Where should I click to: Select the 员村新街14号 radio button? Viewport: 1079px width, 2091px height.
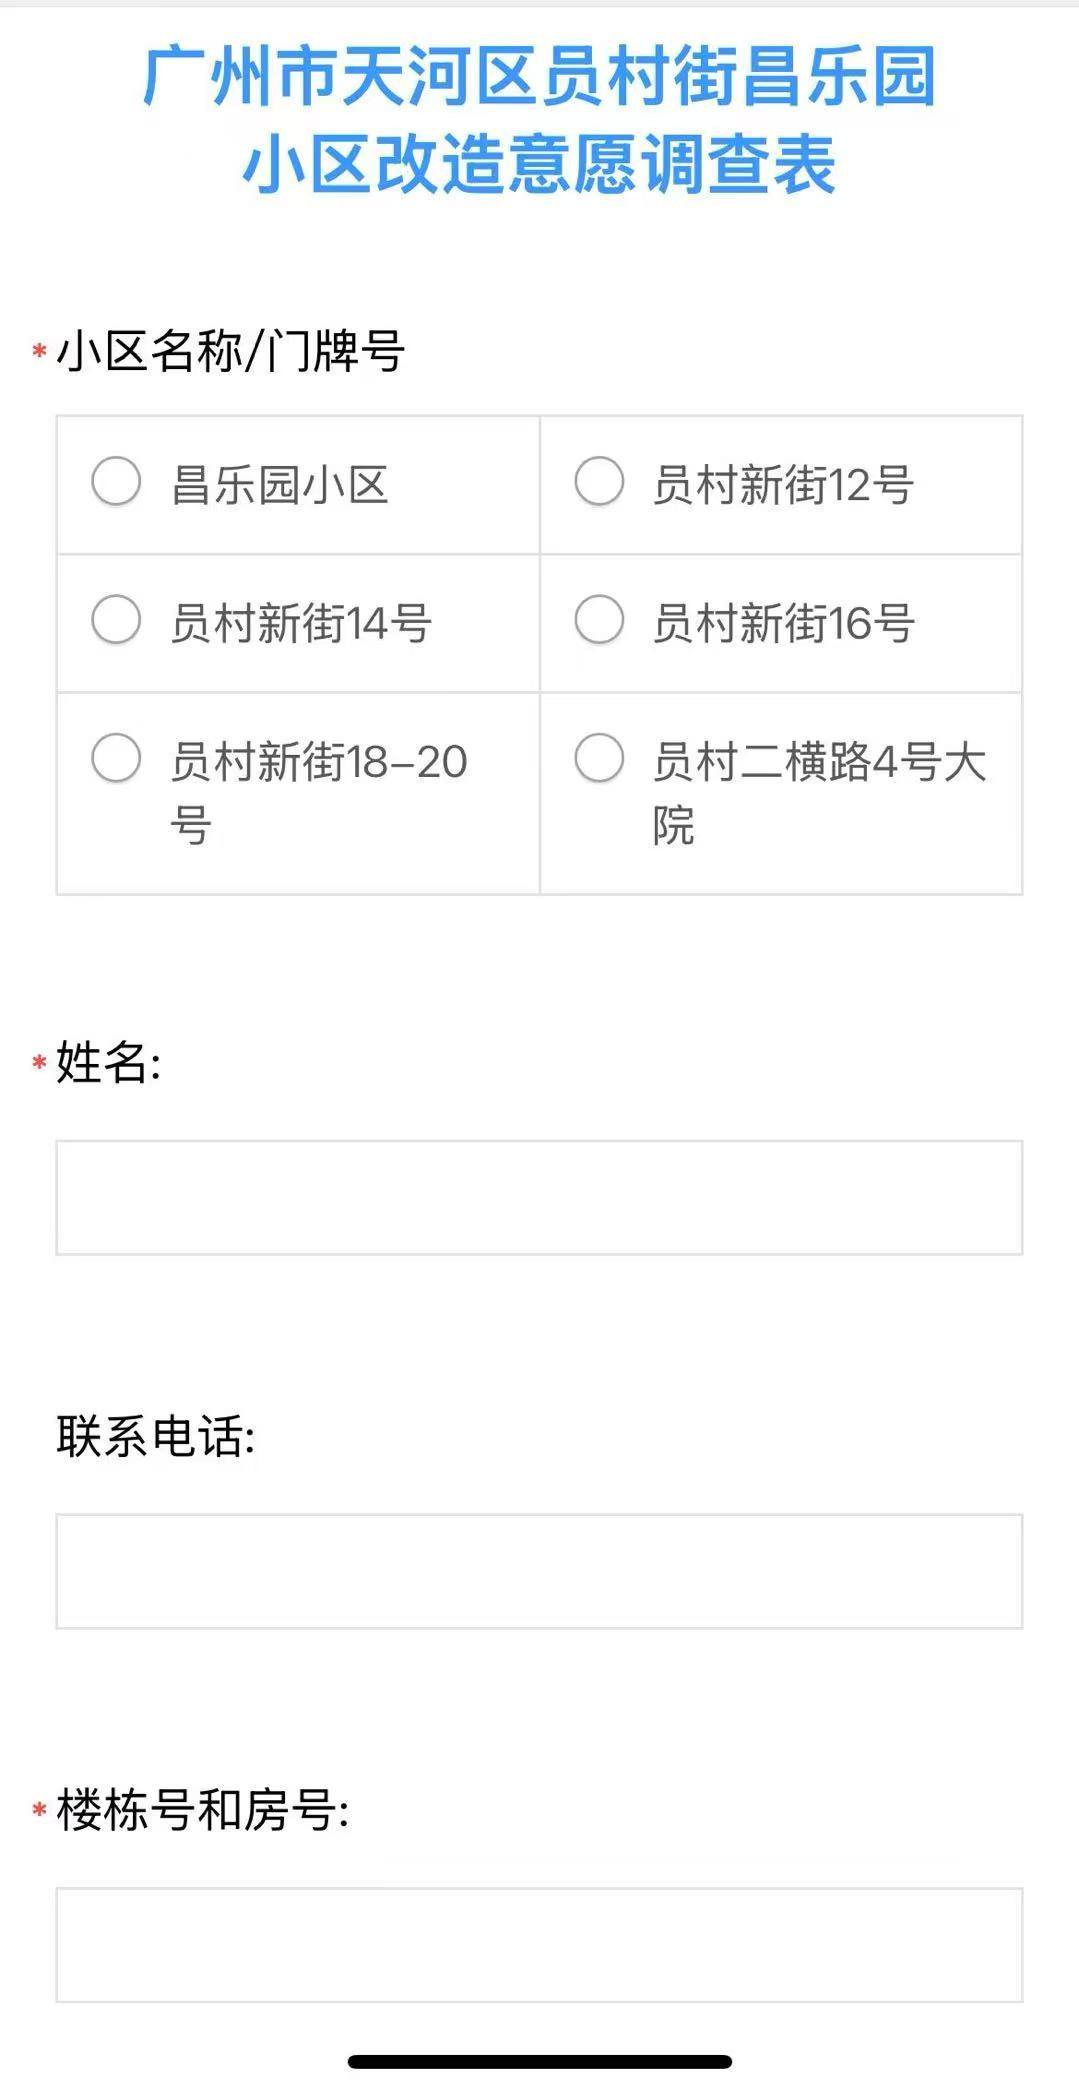pos(116,619)
